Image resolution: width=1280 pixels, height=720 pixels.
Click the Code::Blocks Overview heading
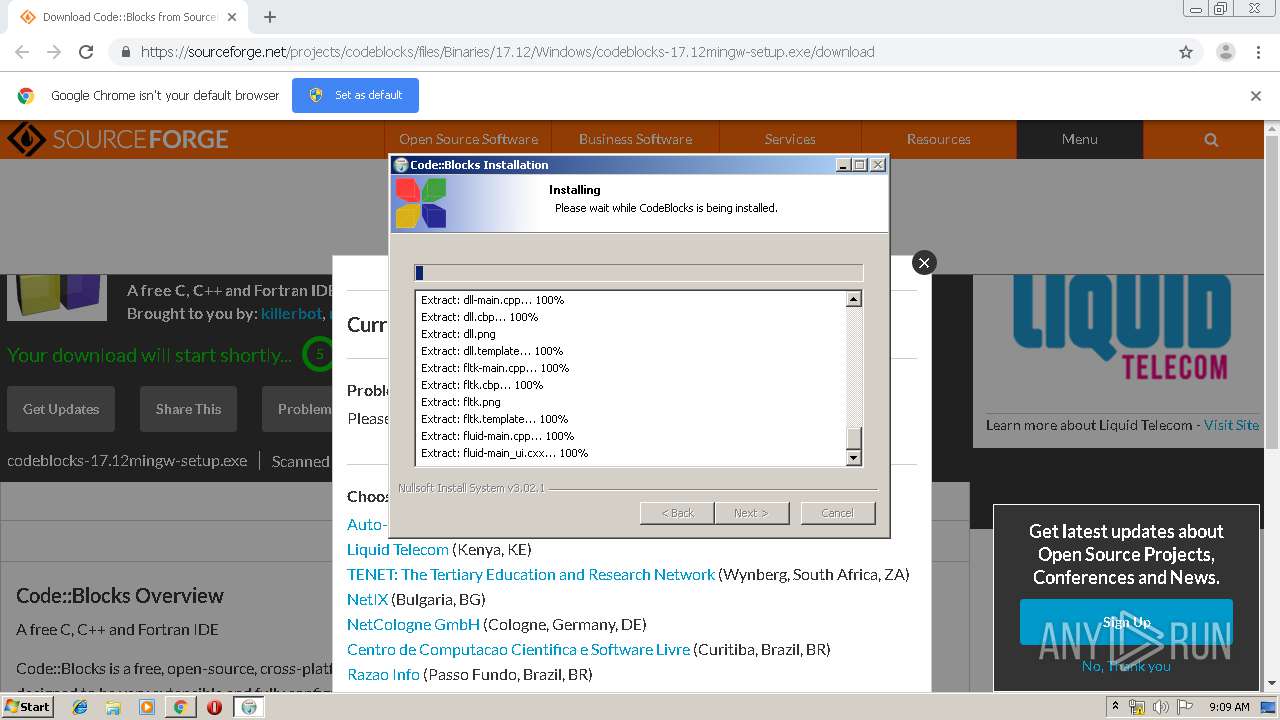tap(120, 596)
